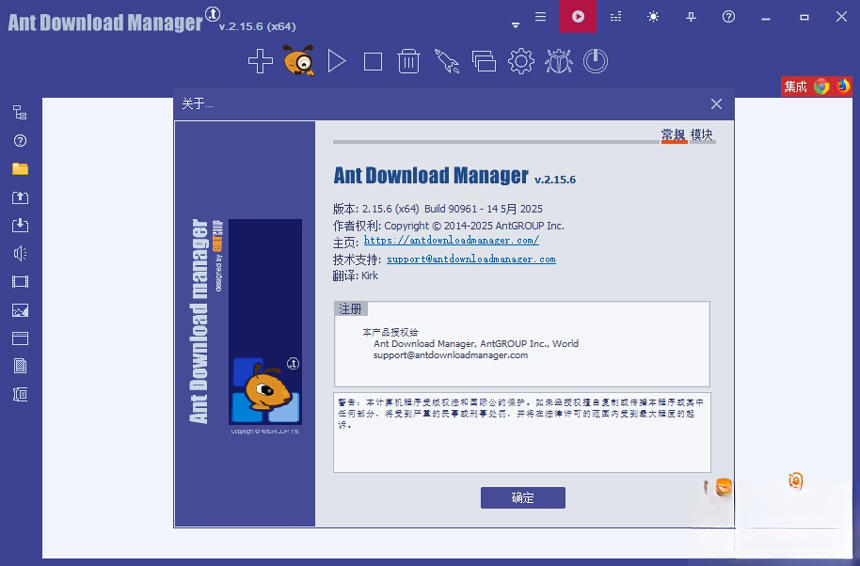860x566 pixels.
Task: Open settings with the gear icon
Action: (x=521, y=62)
